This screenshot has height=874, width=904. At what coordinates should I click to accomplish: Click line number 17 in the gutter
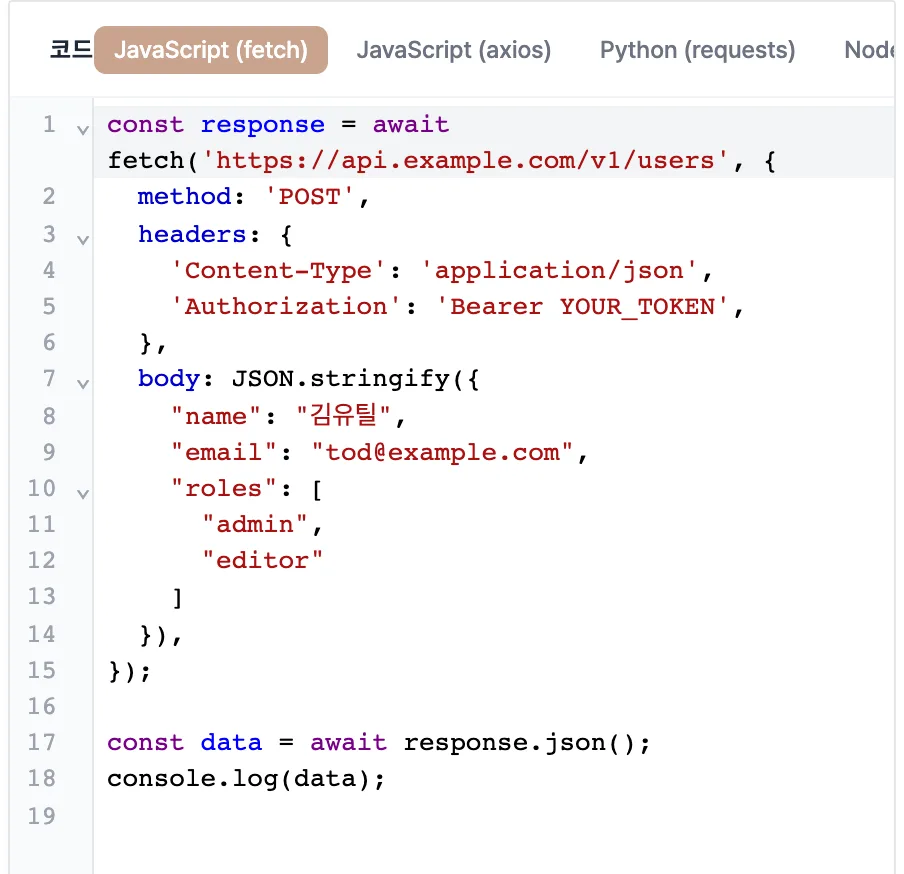[x=42, y=743]
